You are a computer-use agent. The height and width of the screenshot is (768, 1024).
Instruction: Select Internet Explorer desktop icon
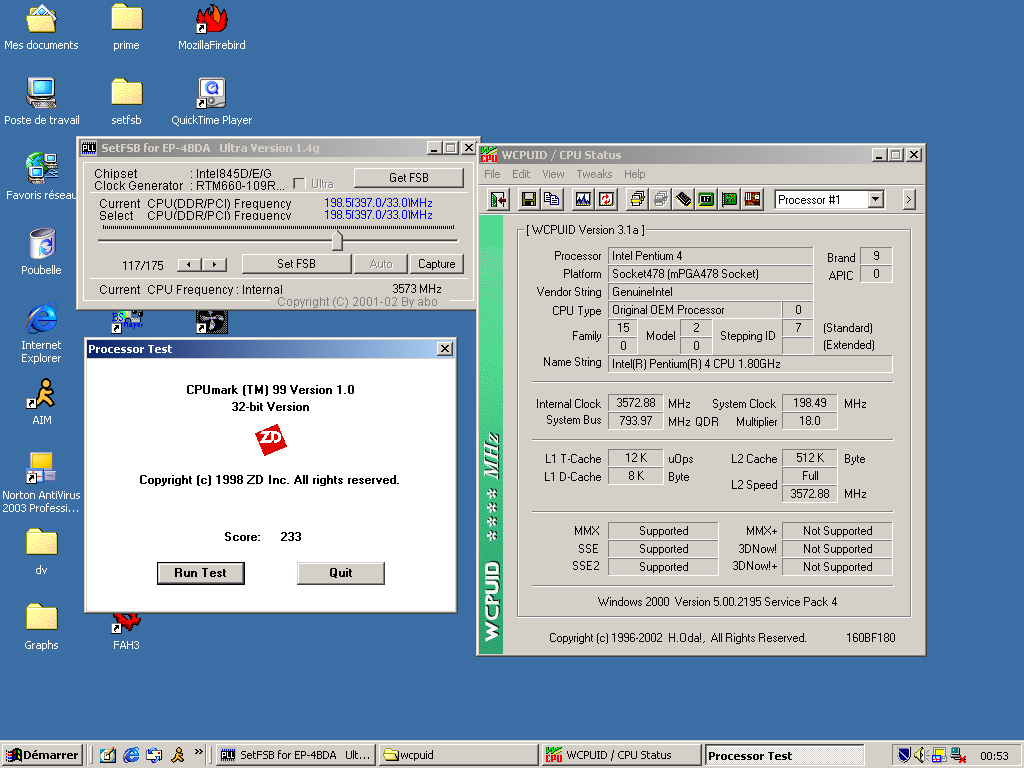pos(41,333)
